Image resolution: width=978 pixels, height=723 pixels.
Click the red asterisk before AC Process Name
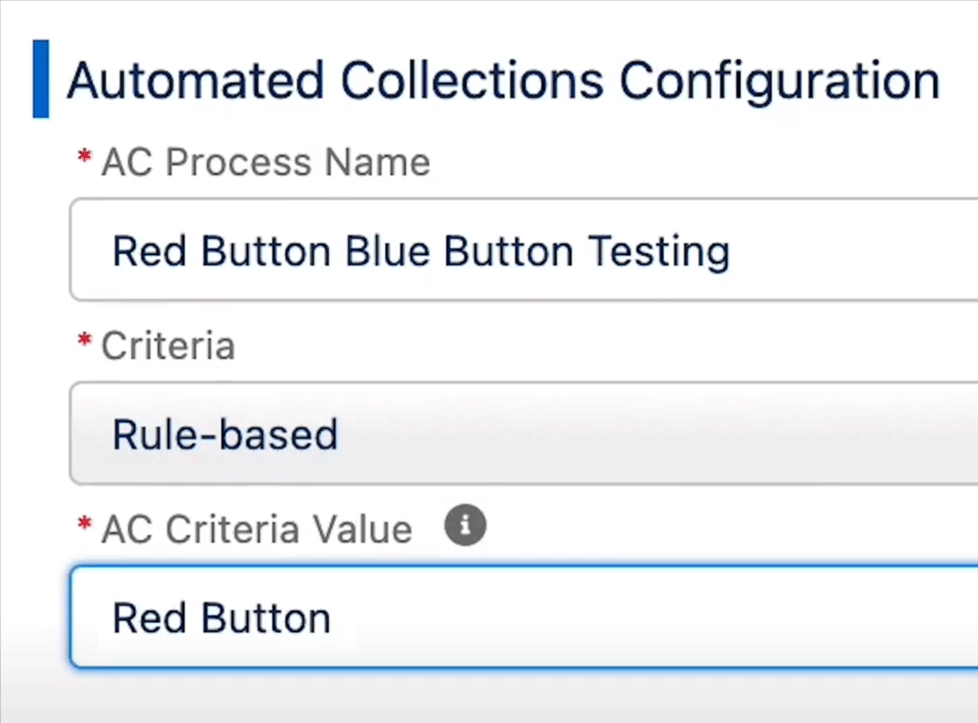[x=84, y=156]
